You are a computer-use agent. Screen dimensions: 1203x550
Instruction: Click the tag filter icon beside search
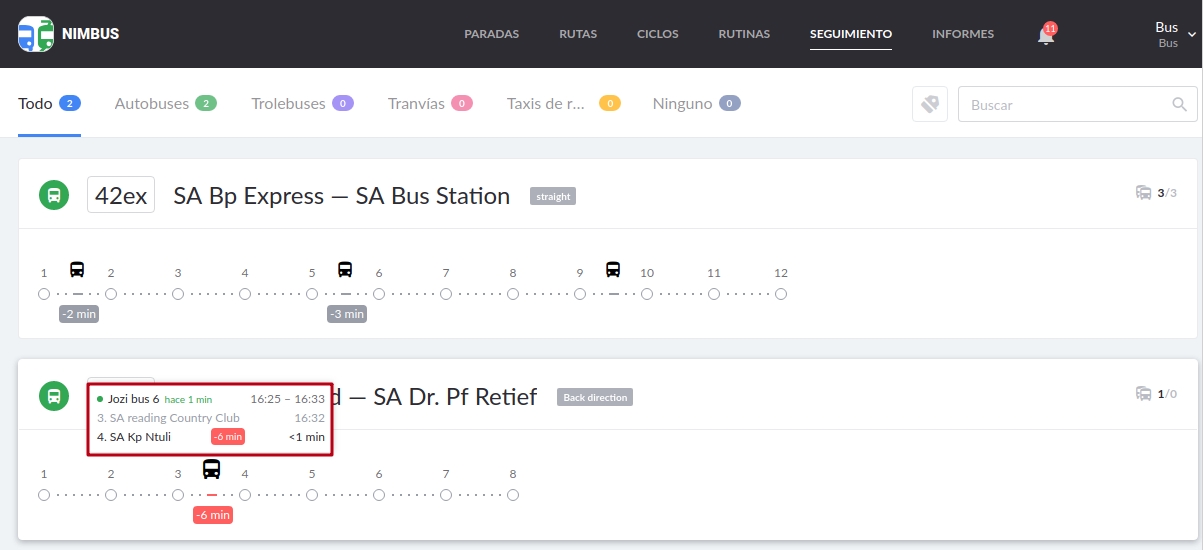pos(929,104)
